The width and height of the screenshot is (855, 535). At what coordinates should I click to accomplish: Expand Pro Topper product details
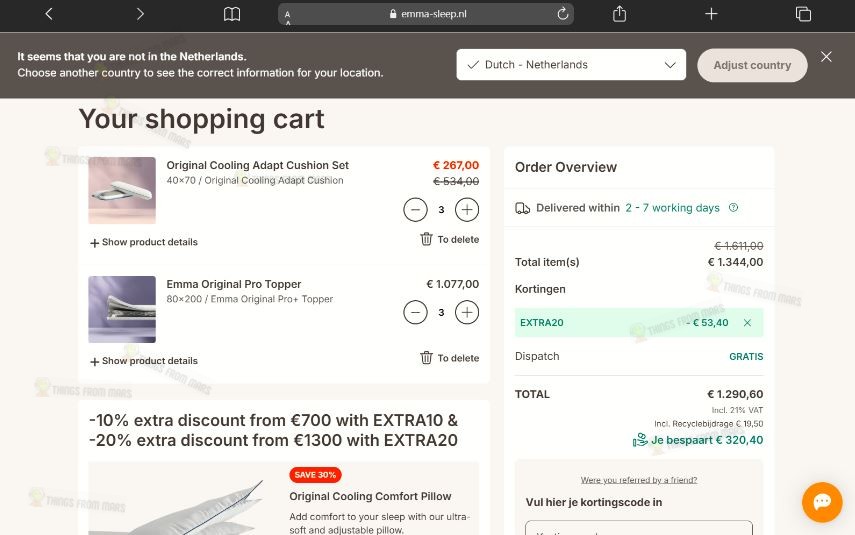point(144,361)
